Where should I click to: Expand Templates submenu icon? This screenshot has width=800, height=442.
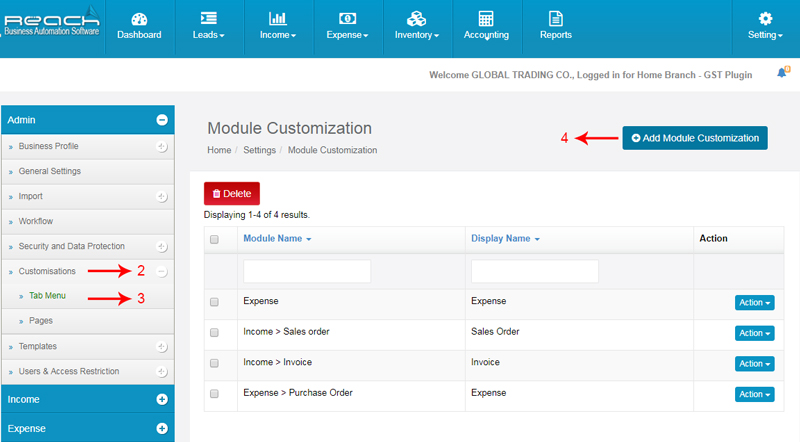[161, 347]
